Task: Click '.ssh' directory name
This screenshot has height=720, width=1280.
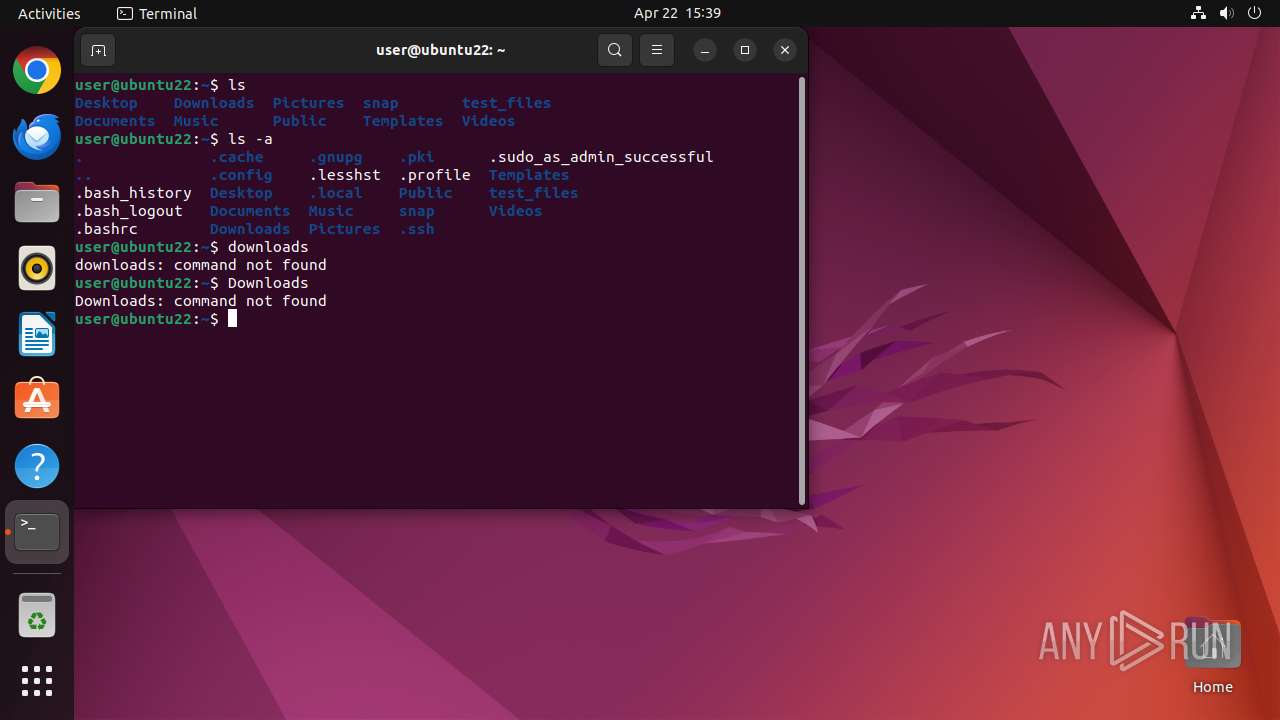Action: pos(417,229)
